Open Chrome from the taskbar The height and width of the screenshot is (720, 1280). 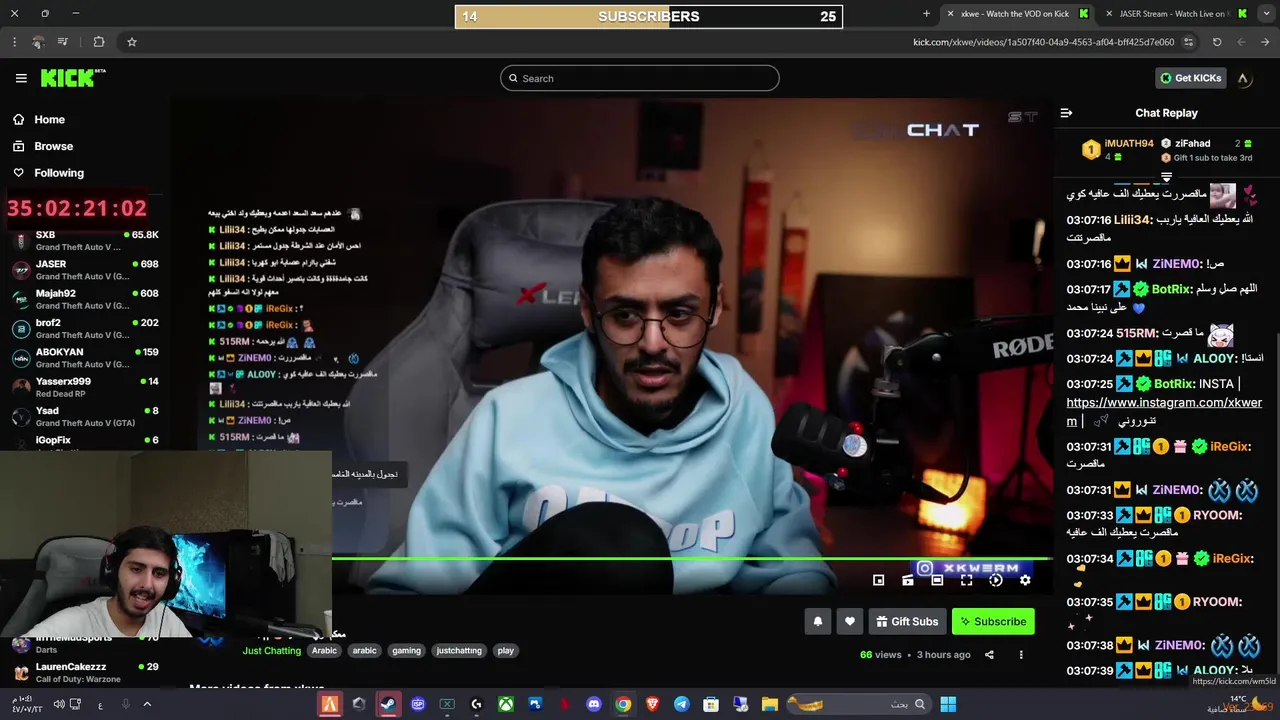click(x=623, y=704)
